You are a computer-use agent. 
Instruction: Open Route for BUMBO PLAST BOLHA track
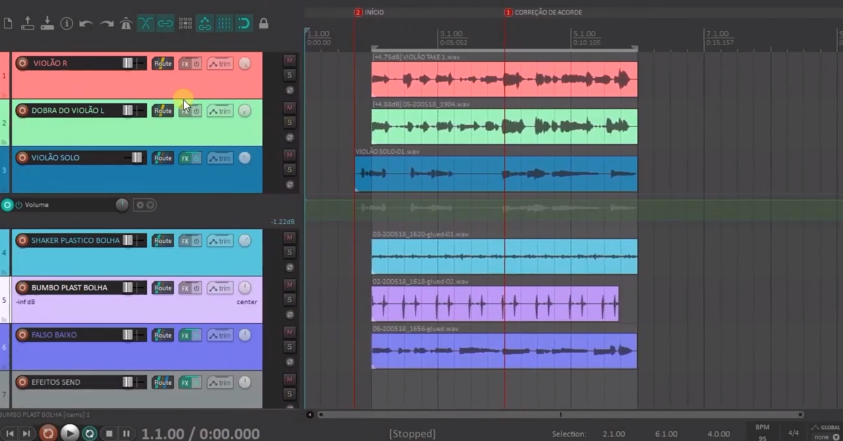[162, 288]
